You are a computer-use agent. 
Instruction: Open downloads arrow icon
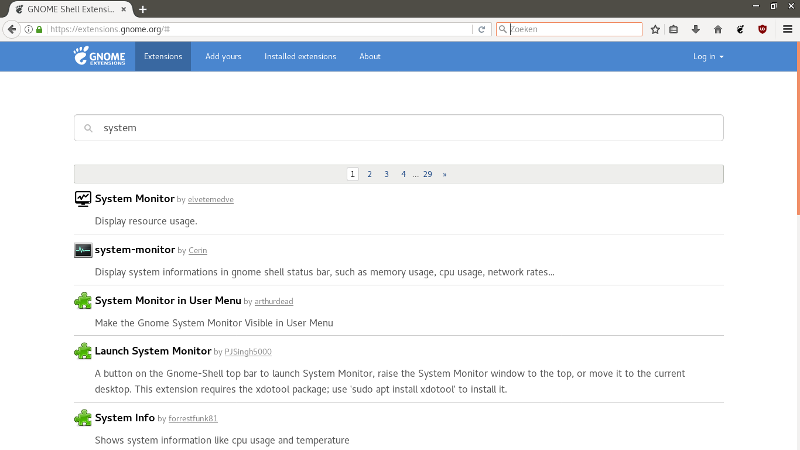click(695, 29)
